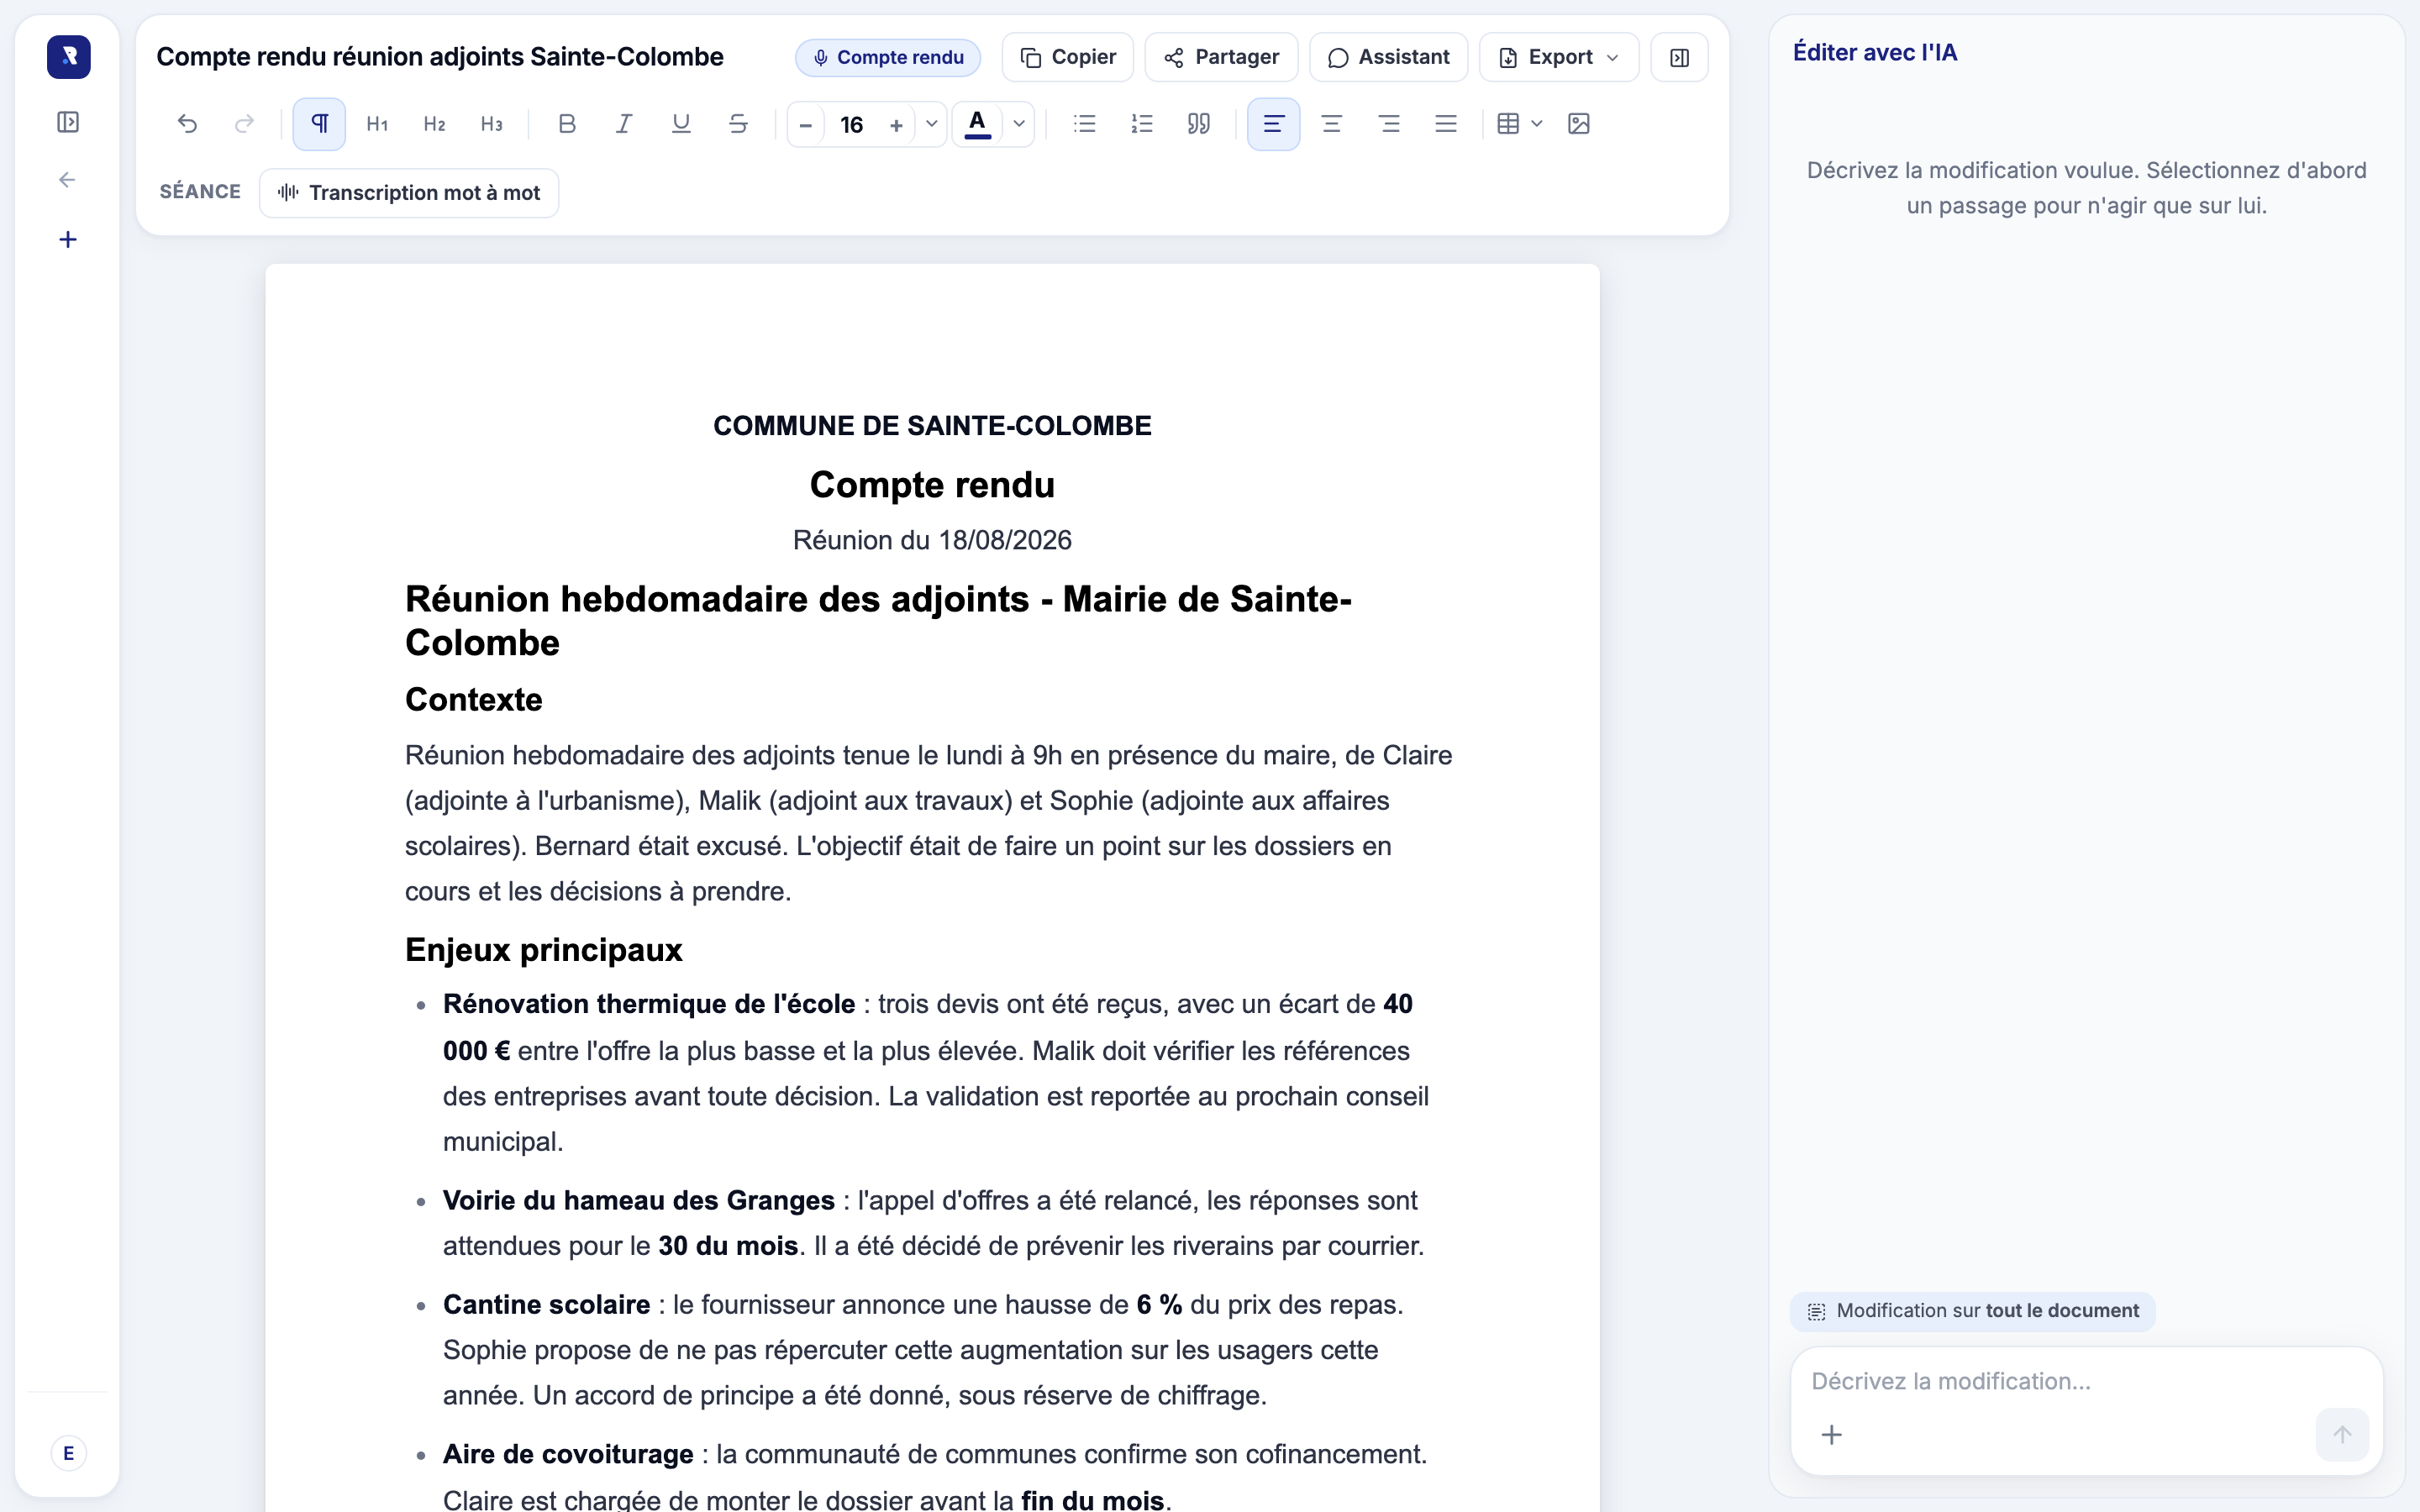Screen dimensions: 2420x1512
Task: Toggle underline formatting
Action: click(x=681, y=124)
